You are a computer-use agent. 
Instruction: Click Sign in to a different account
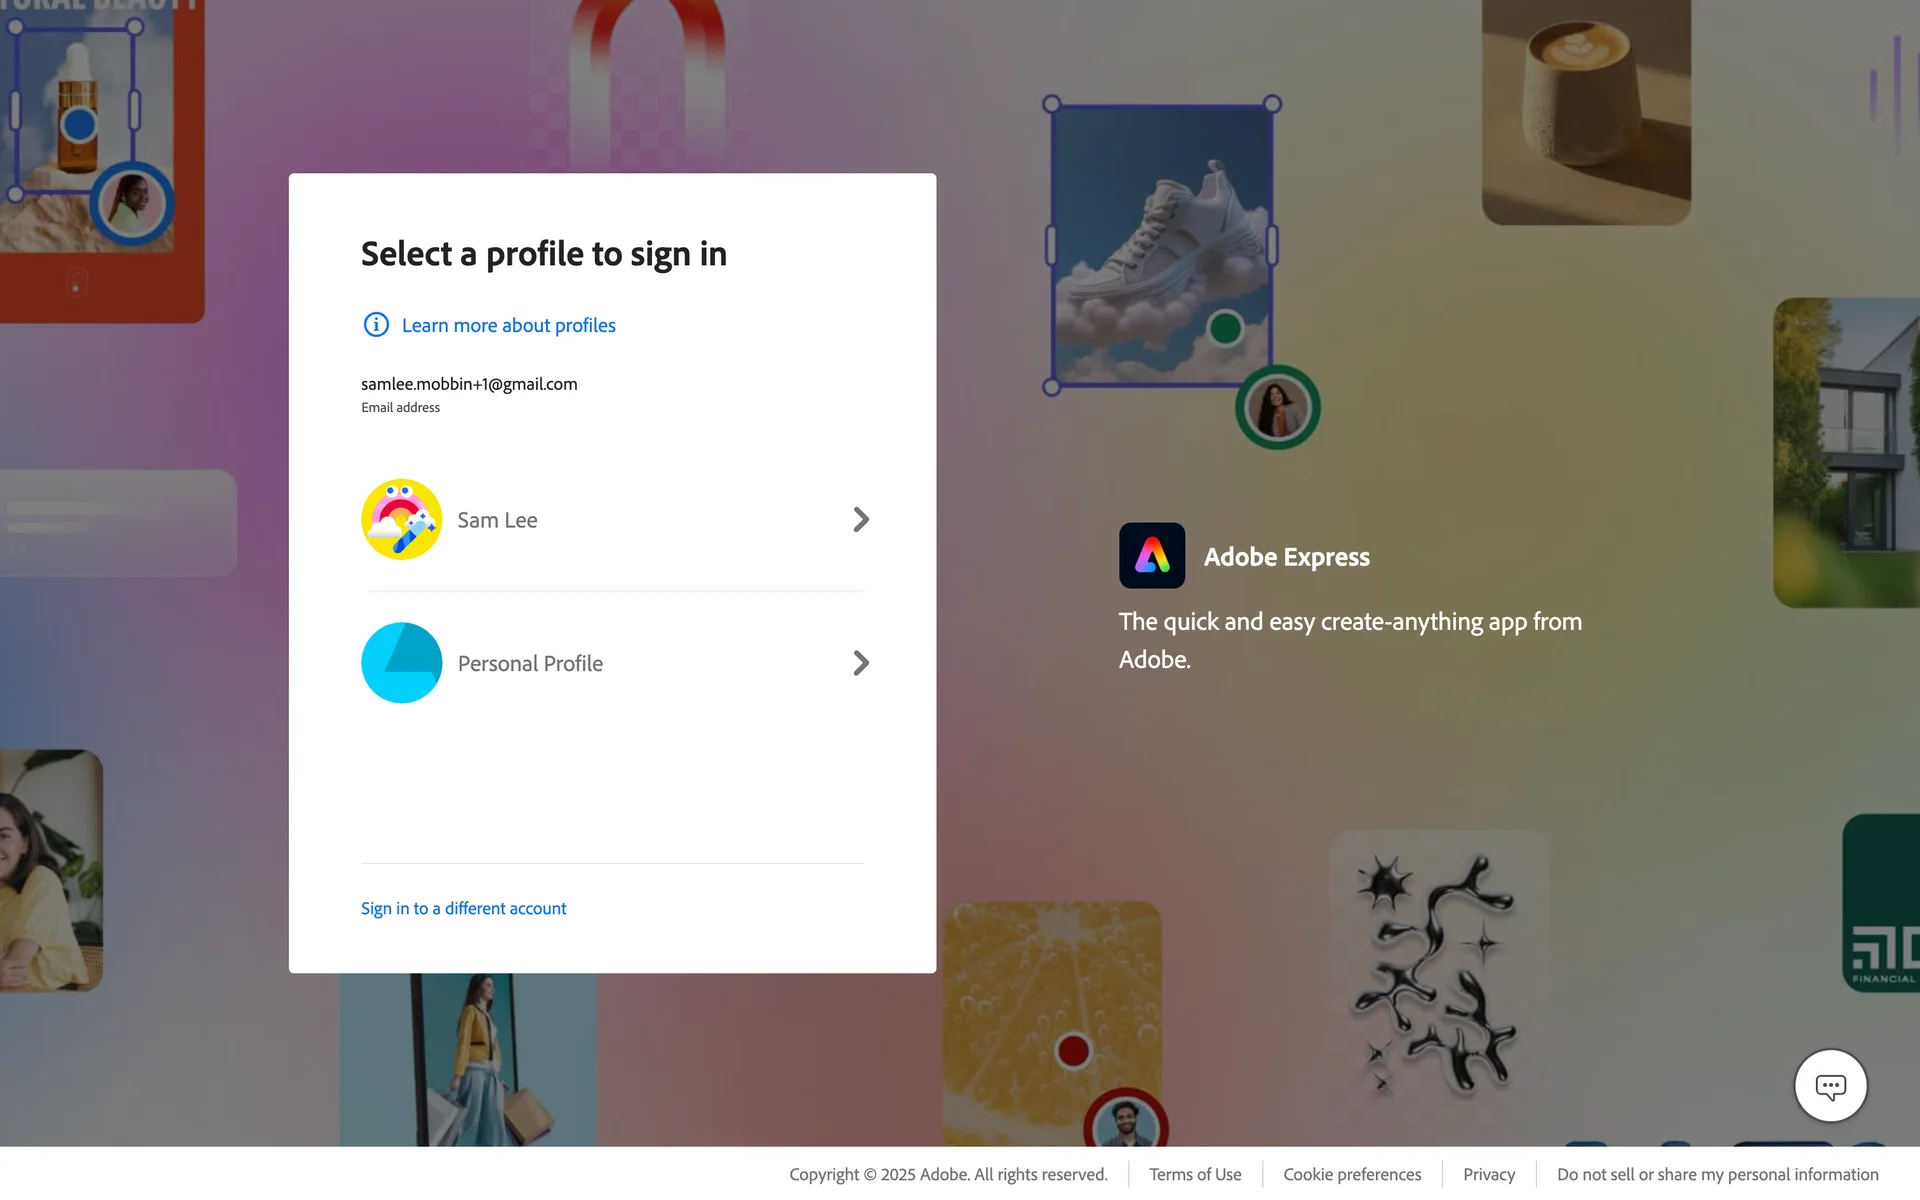463,908
